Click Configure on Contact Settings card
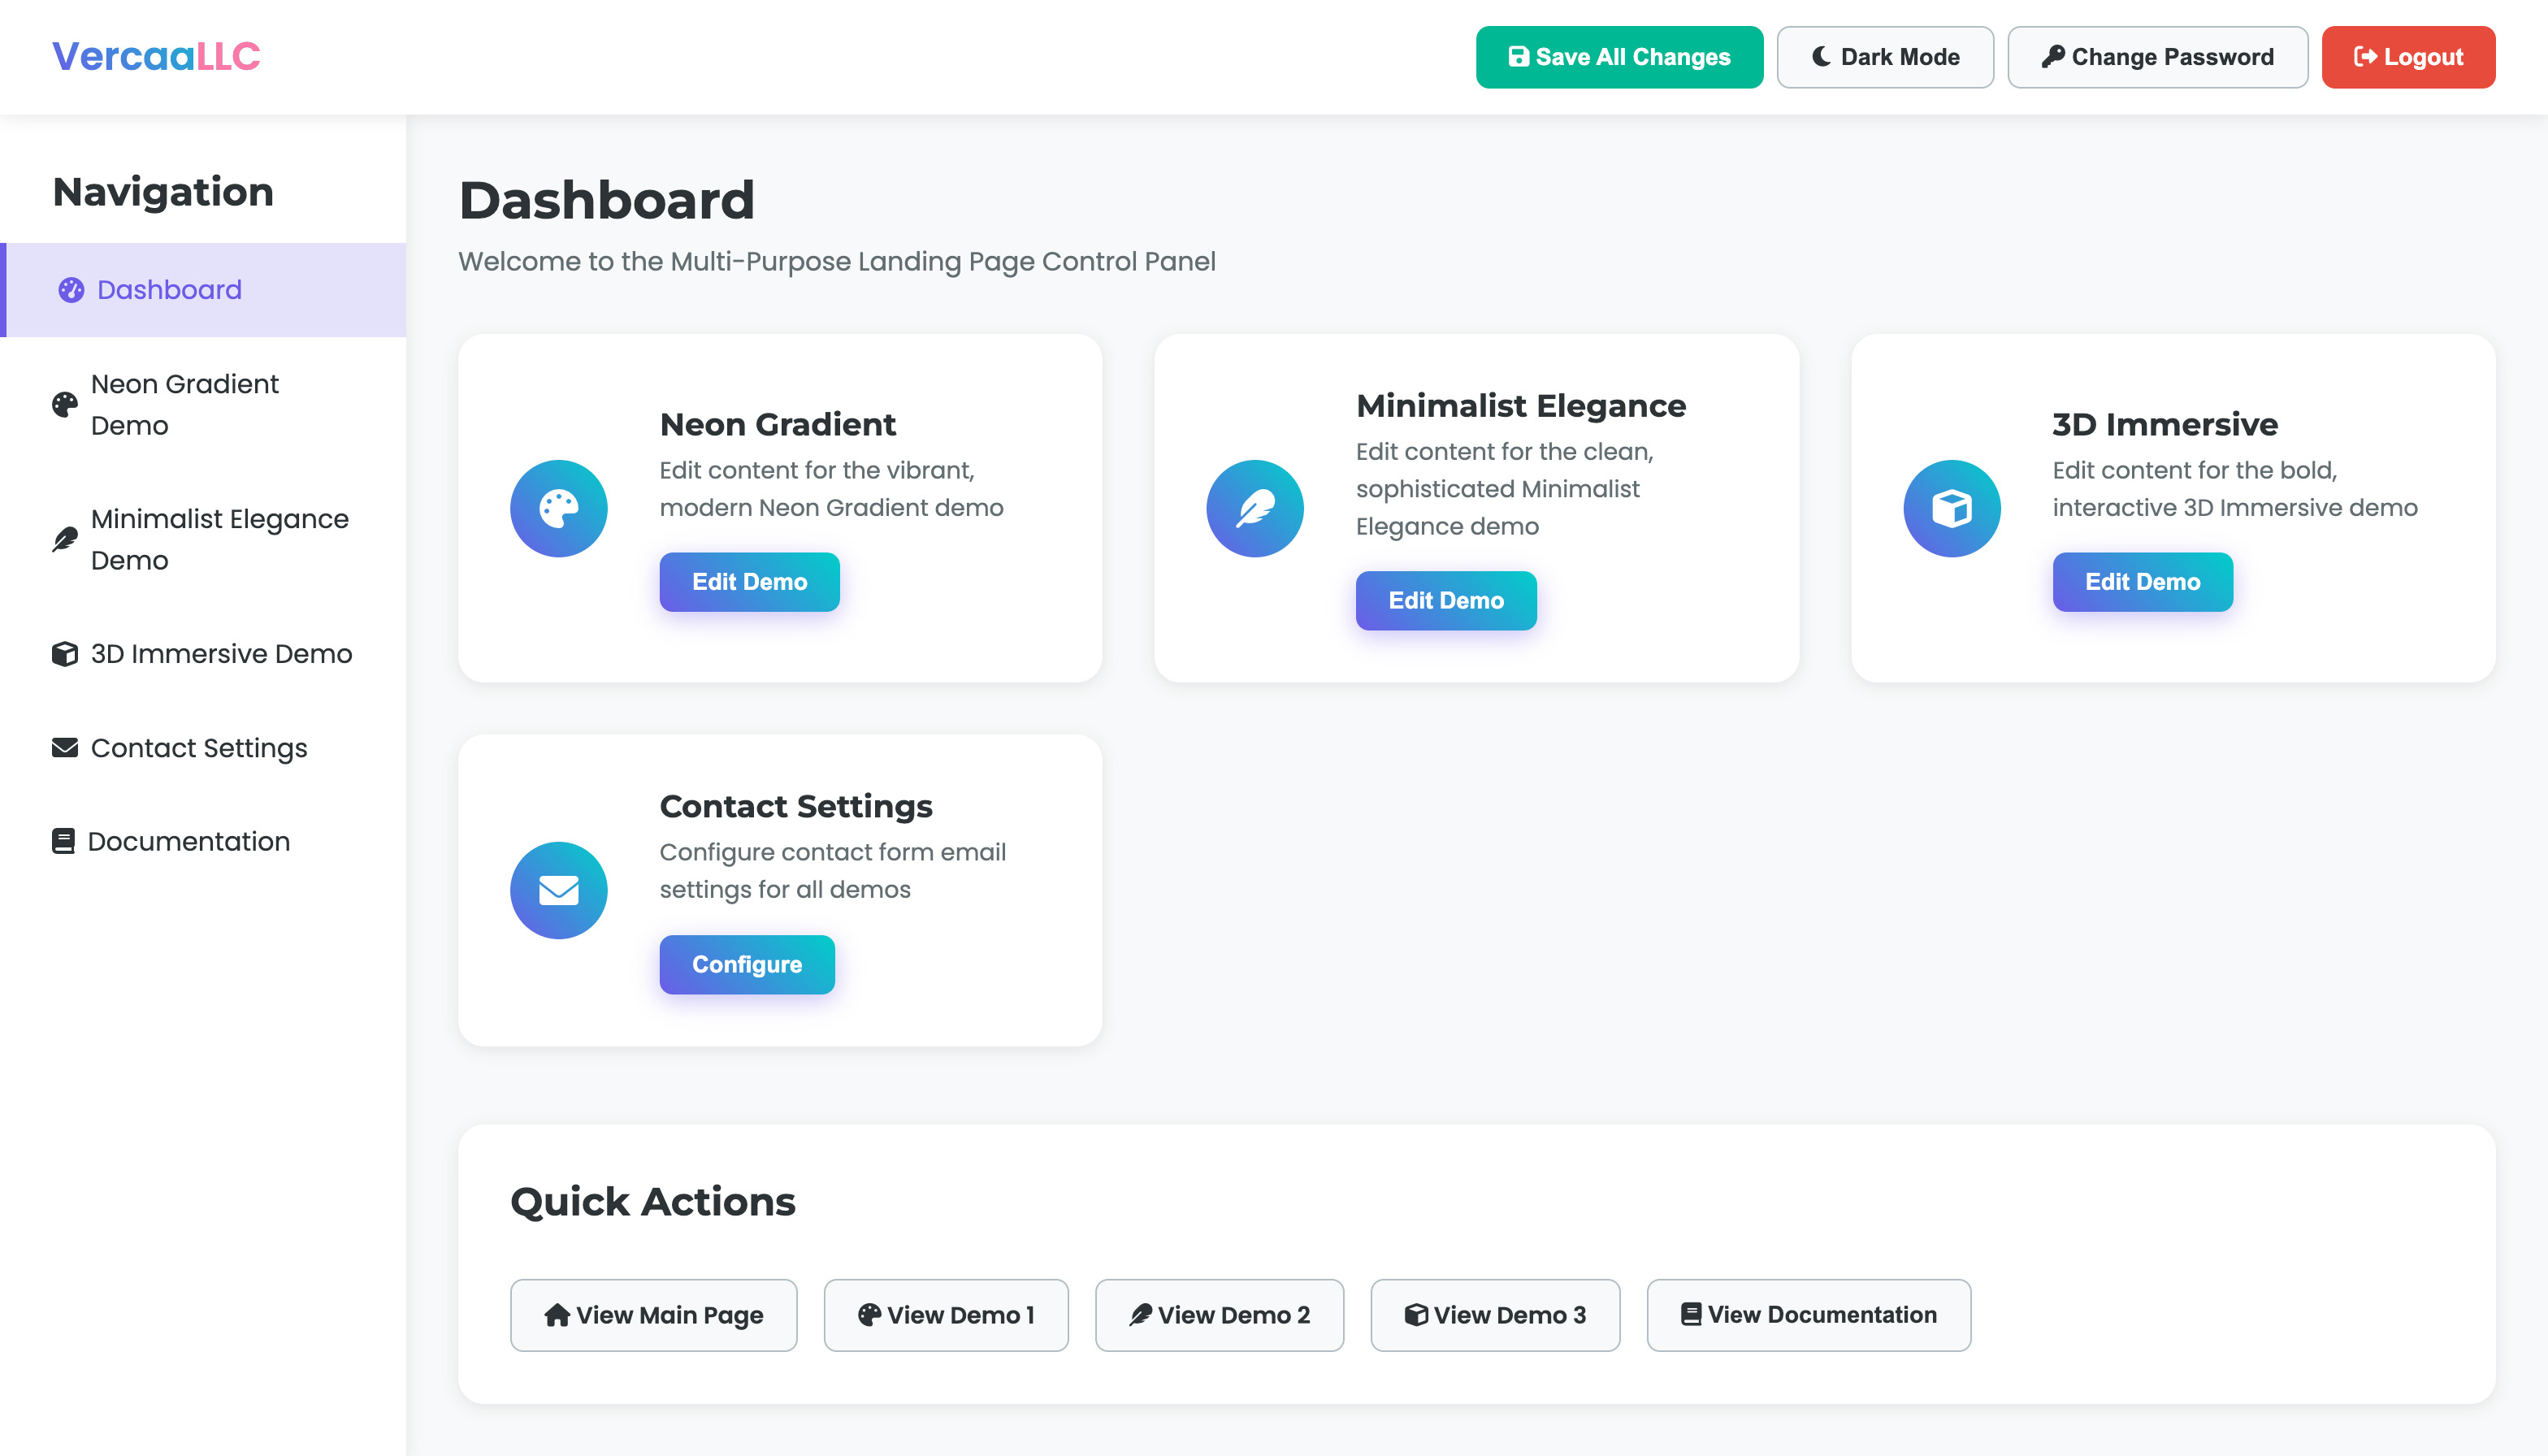2548x1456 pixels. pyautogui.click(x=747, y=965)
